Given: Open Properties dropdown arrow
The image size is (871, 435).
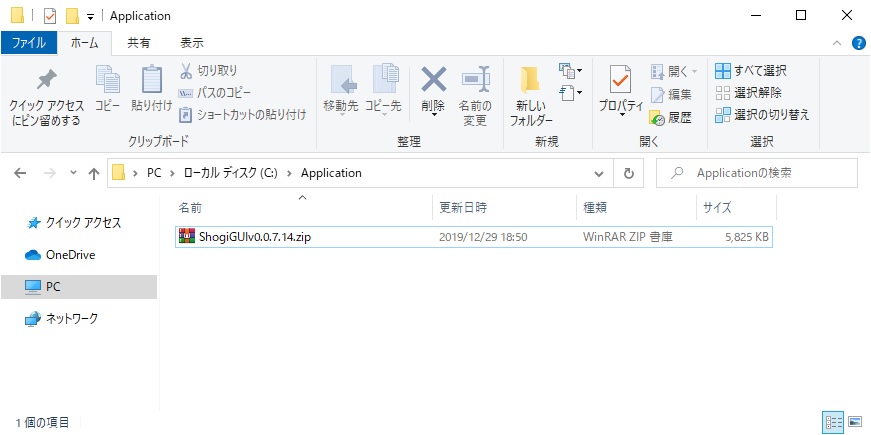Looking at the screenshot, I should tap(620, 114).
